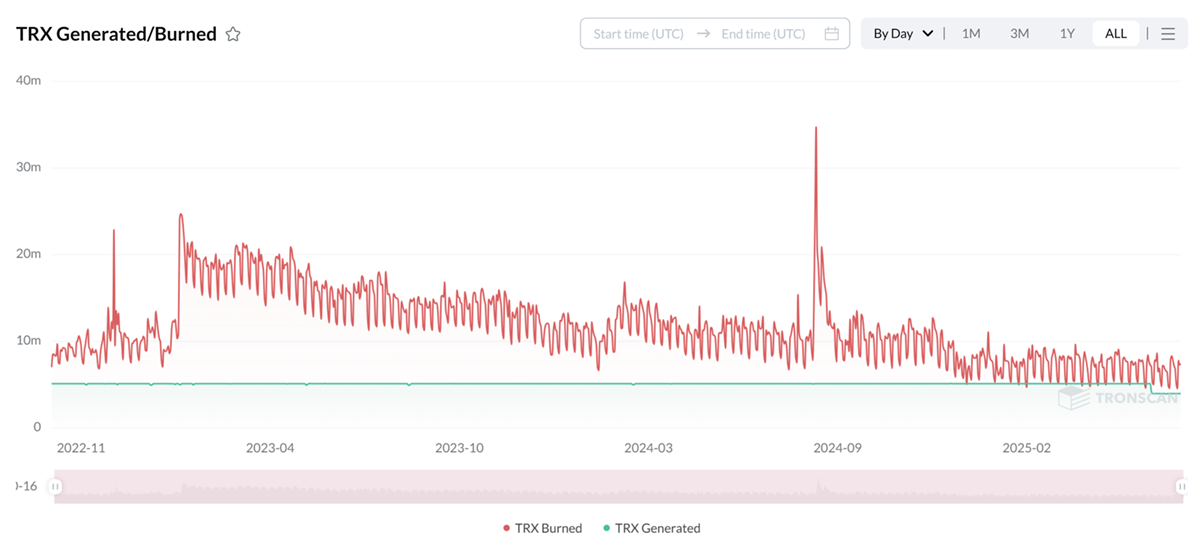
Task: Click the zoom range selector bar
Action: [x=619, y=486]
